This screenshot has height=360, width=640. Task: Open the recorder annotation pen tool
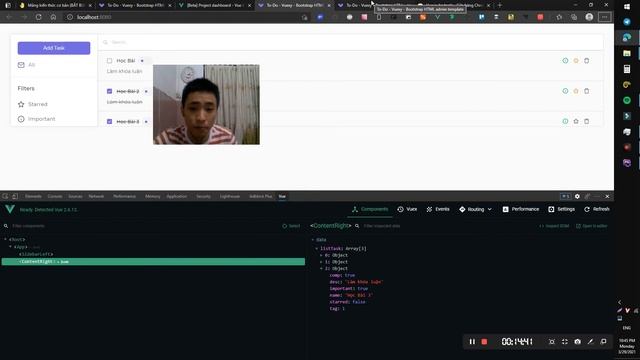pos(591,342)
